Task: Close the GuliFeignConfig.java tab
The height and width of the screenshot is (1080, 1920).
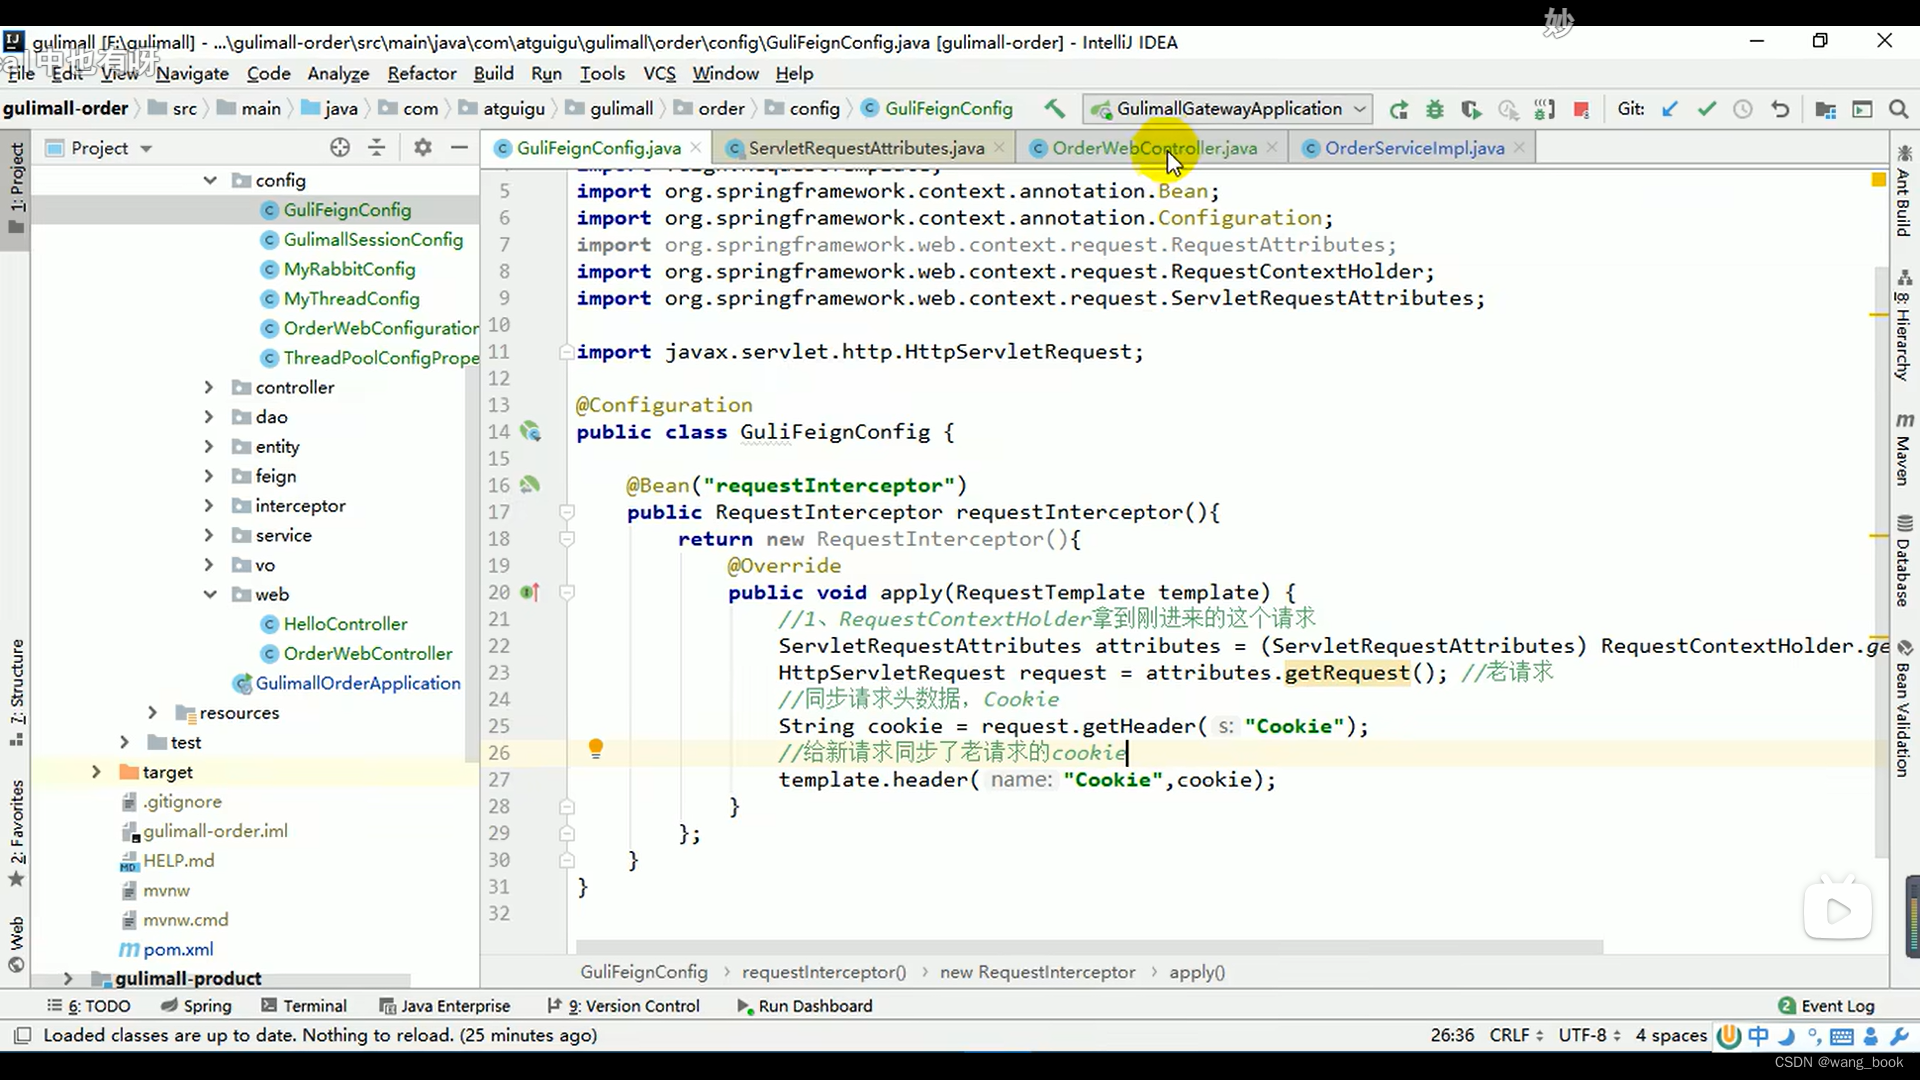Action: point(696,148)
